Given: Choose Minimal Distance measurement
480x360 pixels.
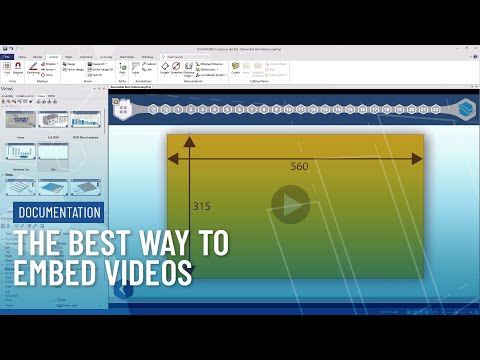Looking at the screenshot, I should (209, 64).
